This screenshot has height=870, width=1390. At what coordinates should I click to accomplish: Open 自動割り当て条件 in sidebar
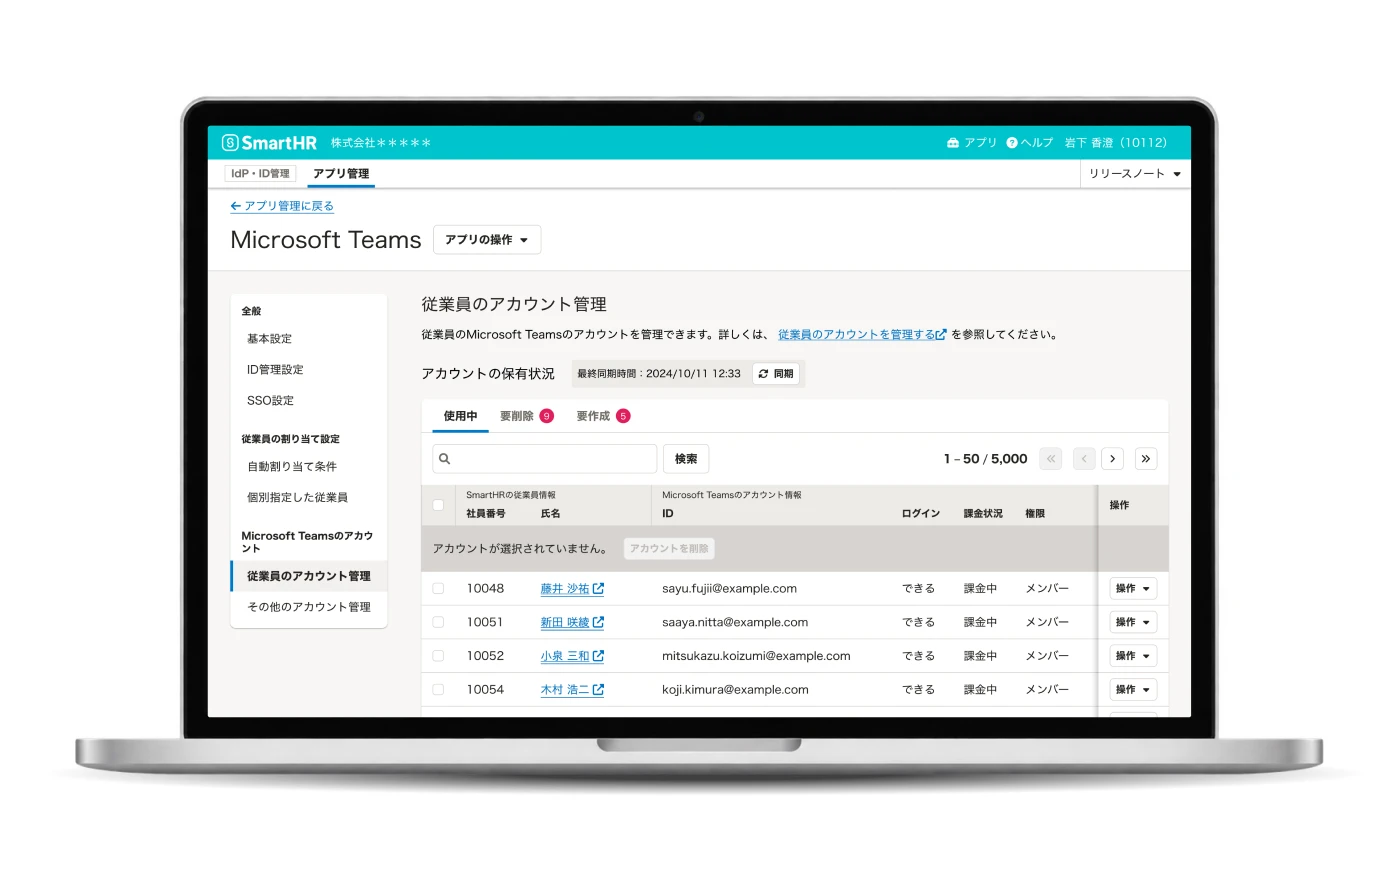[x=309, y=467]
